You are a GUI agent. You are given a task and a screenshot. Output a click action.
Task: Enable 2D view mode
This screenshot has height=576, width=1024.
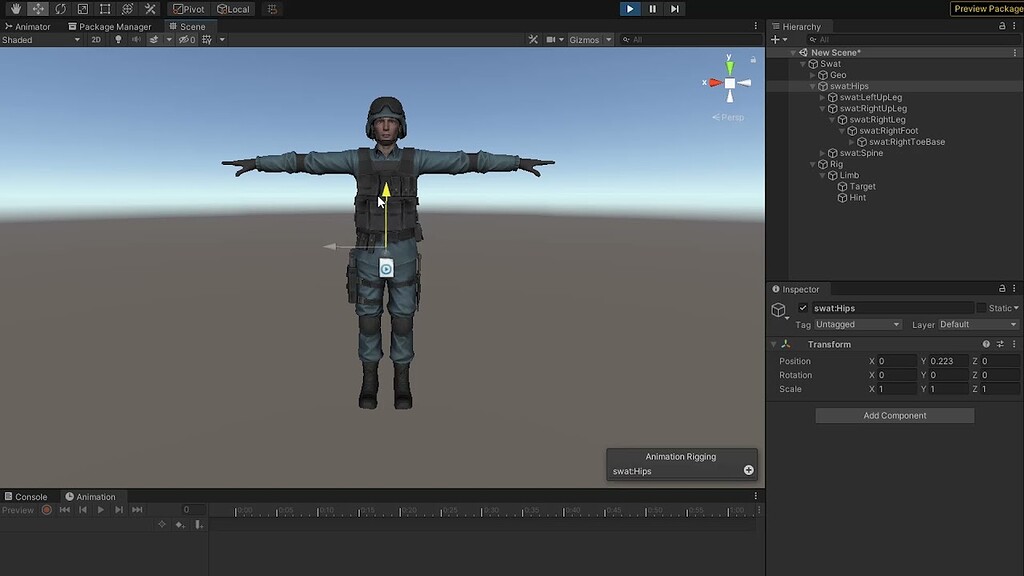point(96,40)
